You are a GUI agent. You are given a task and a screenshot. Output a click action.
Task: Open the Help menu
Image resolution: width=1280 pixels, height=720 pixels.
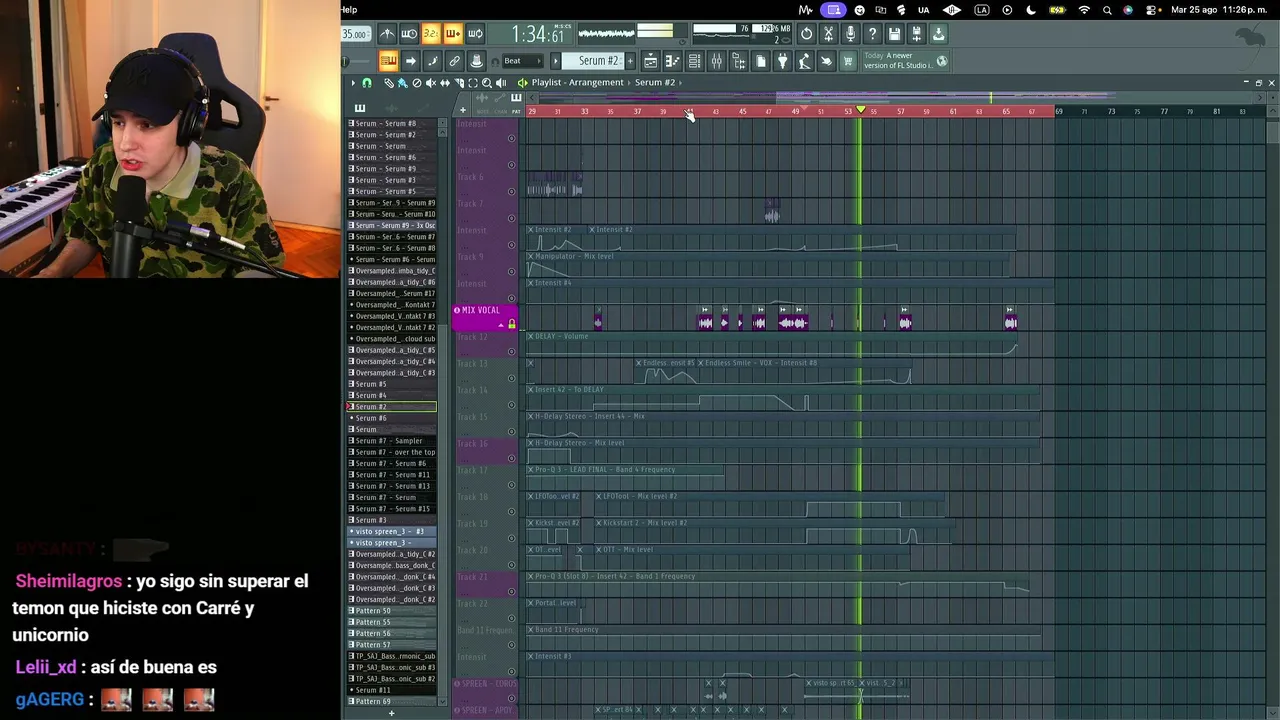click(349, 10)
